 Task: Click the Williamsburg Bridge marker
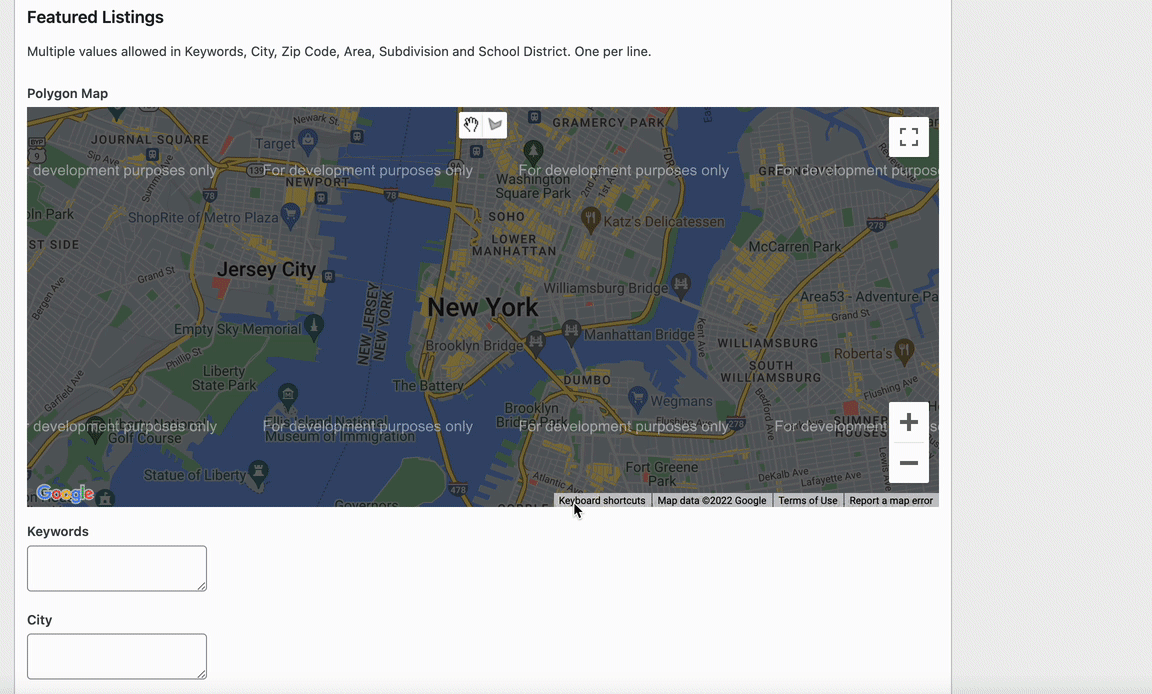coord(681,286)
